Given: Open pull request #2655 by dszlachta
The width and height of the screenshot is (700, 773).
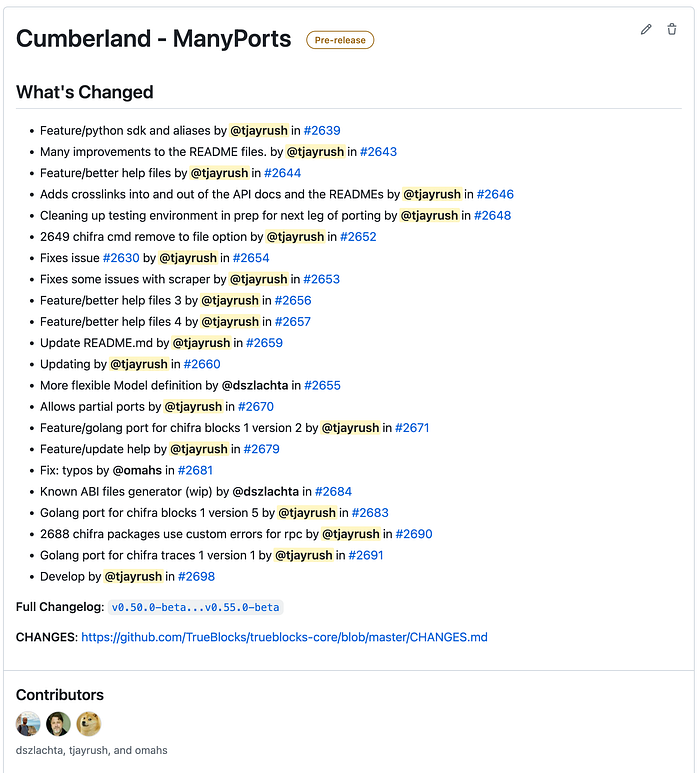Looking at the screenshot, I should tap(322, 386).
